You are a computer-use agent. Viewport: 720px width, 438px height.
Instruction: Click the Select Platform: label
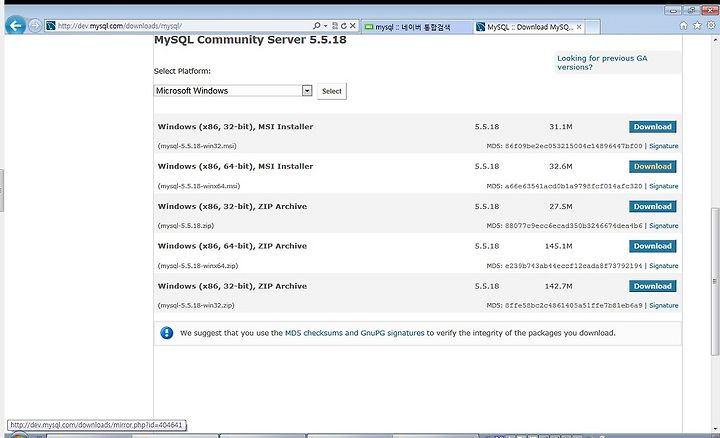(x=182, y=71)
